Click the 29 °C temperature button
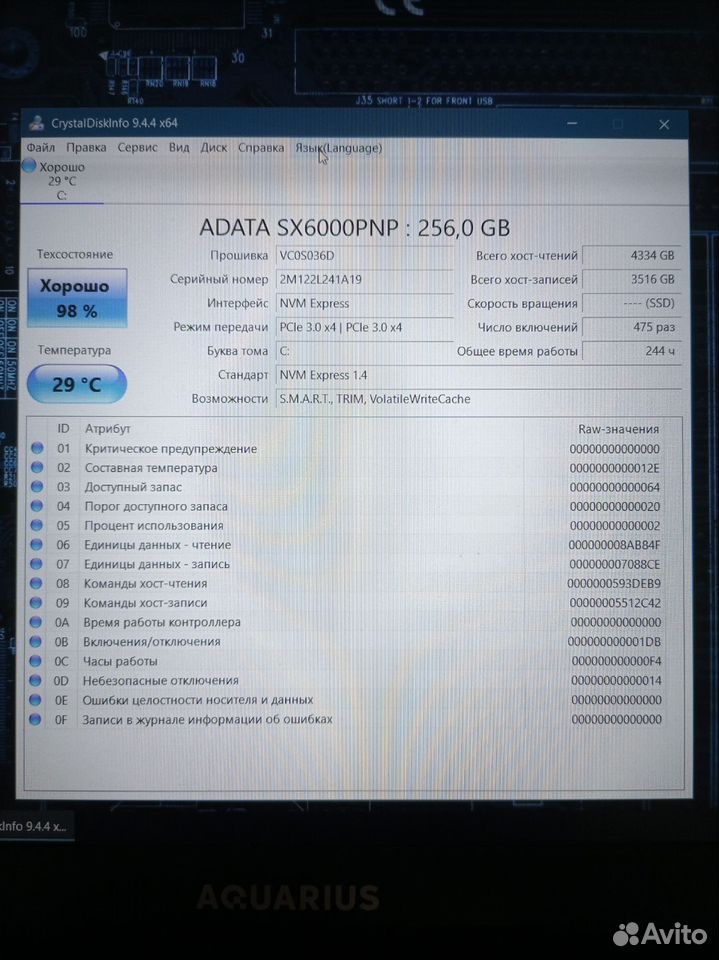This screenshot has width=719, height=960. click(77, 384)
